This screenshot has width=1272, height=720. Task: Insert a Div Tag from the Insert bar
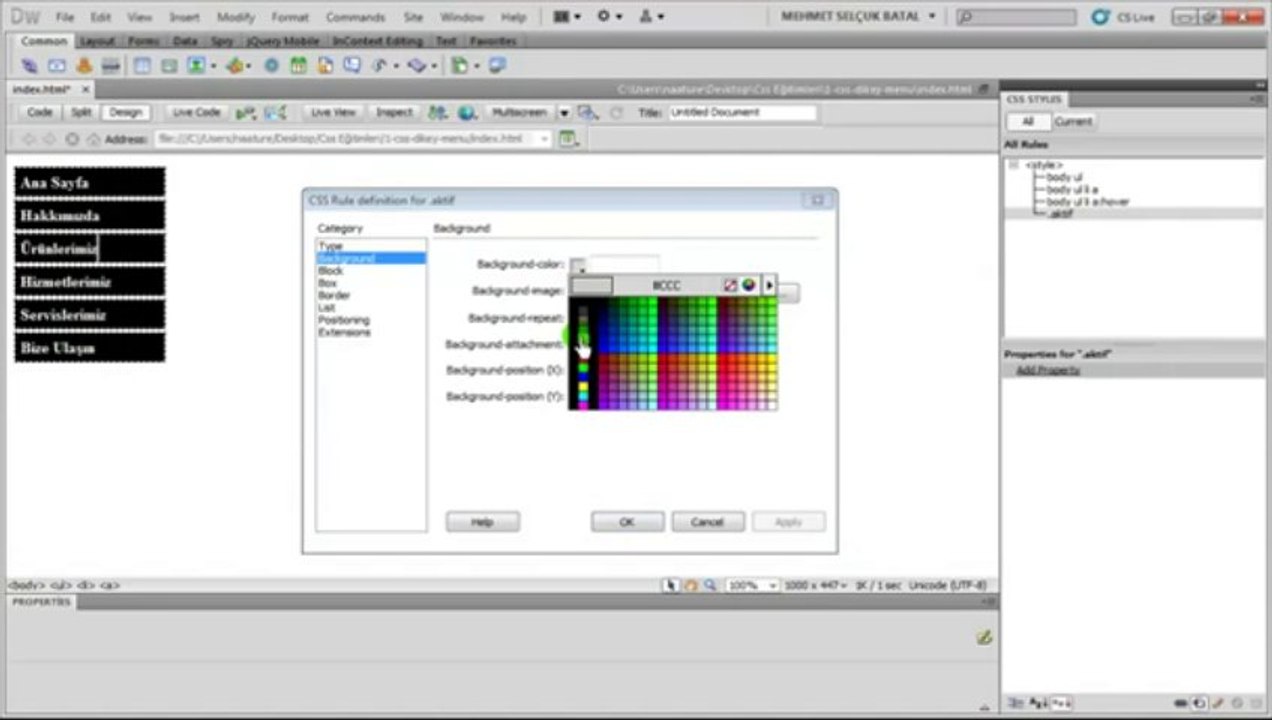pos(169,66)
